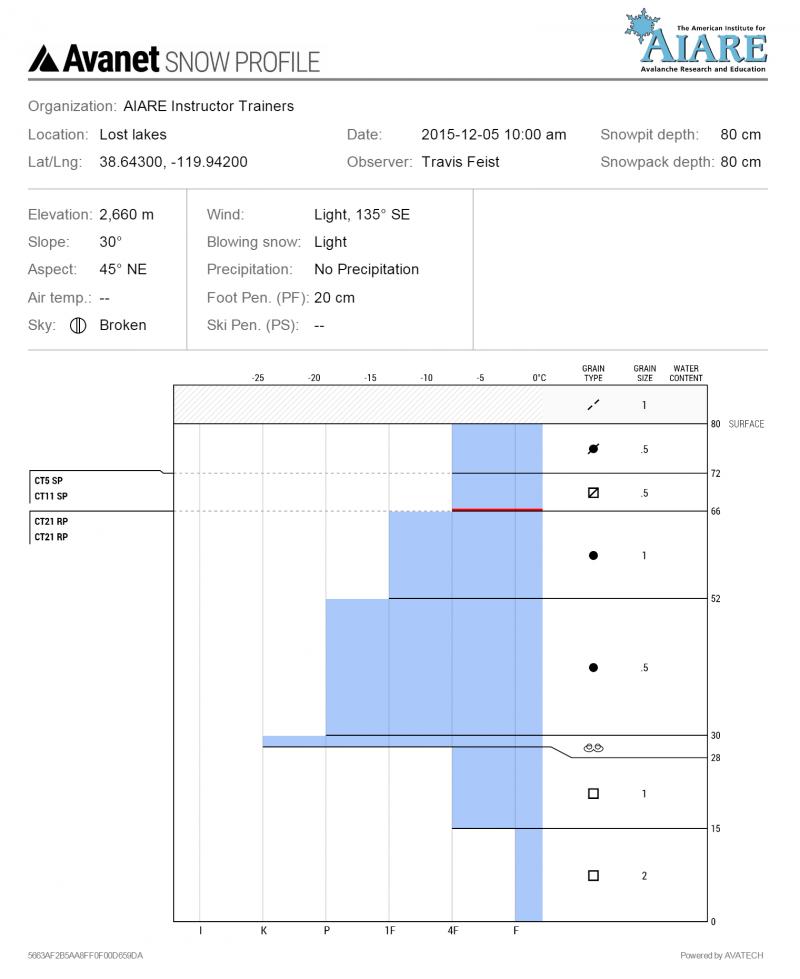Click the Powered by AVATECH text
This screenshot has height=979, width=800.
point(721,956)
